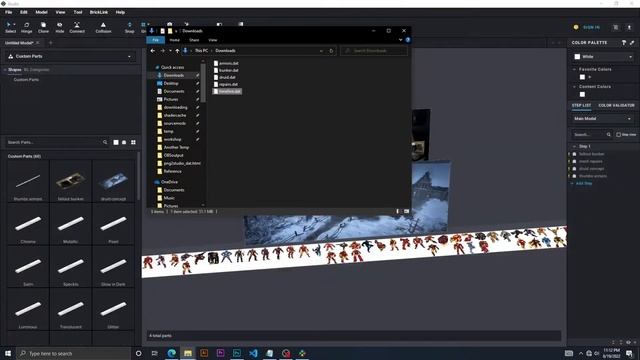Switch to large icons view in File Explorer status bar
Image resolution: width=640 pixels, height=360 pixels.
click(407, 211)
